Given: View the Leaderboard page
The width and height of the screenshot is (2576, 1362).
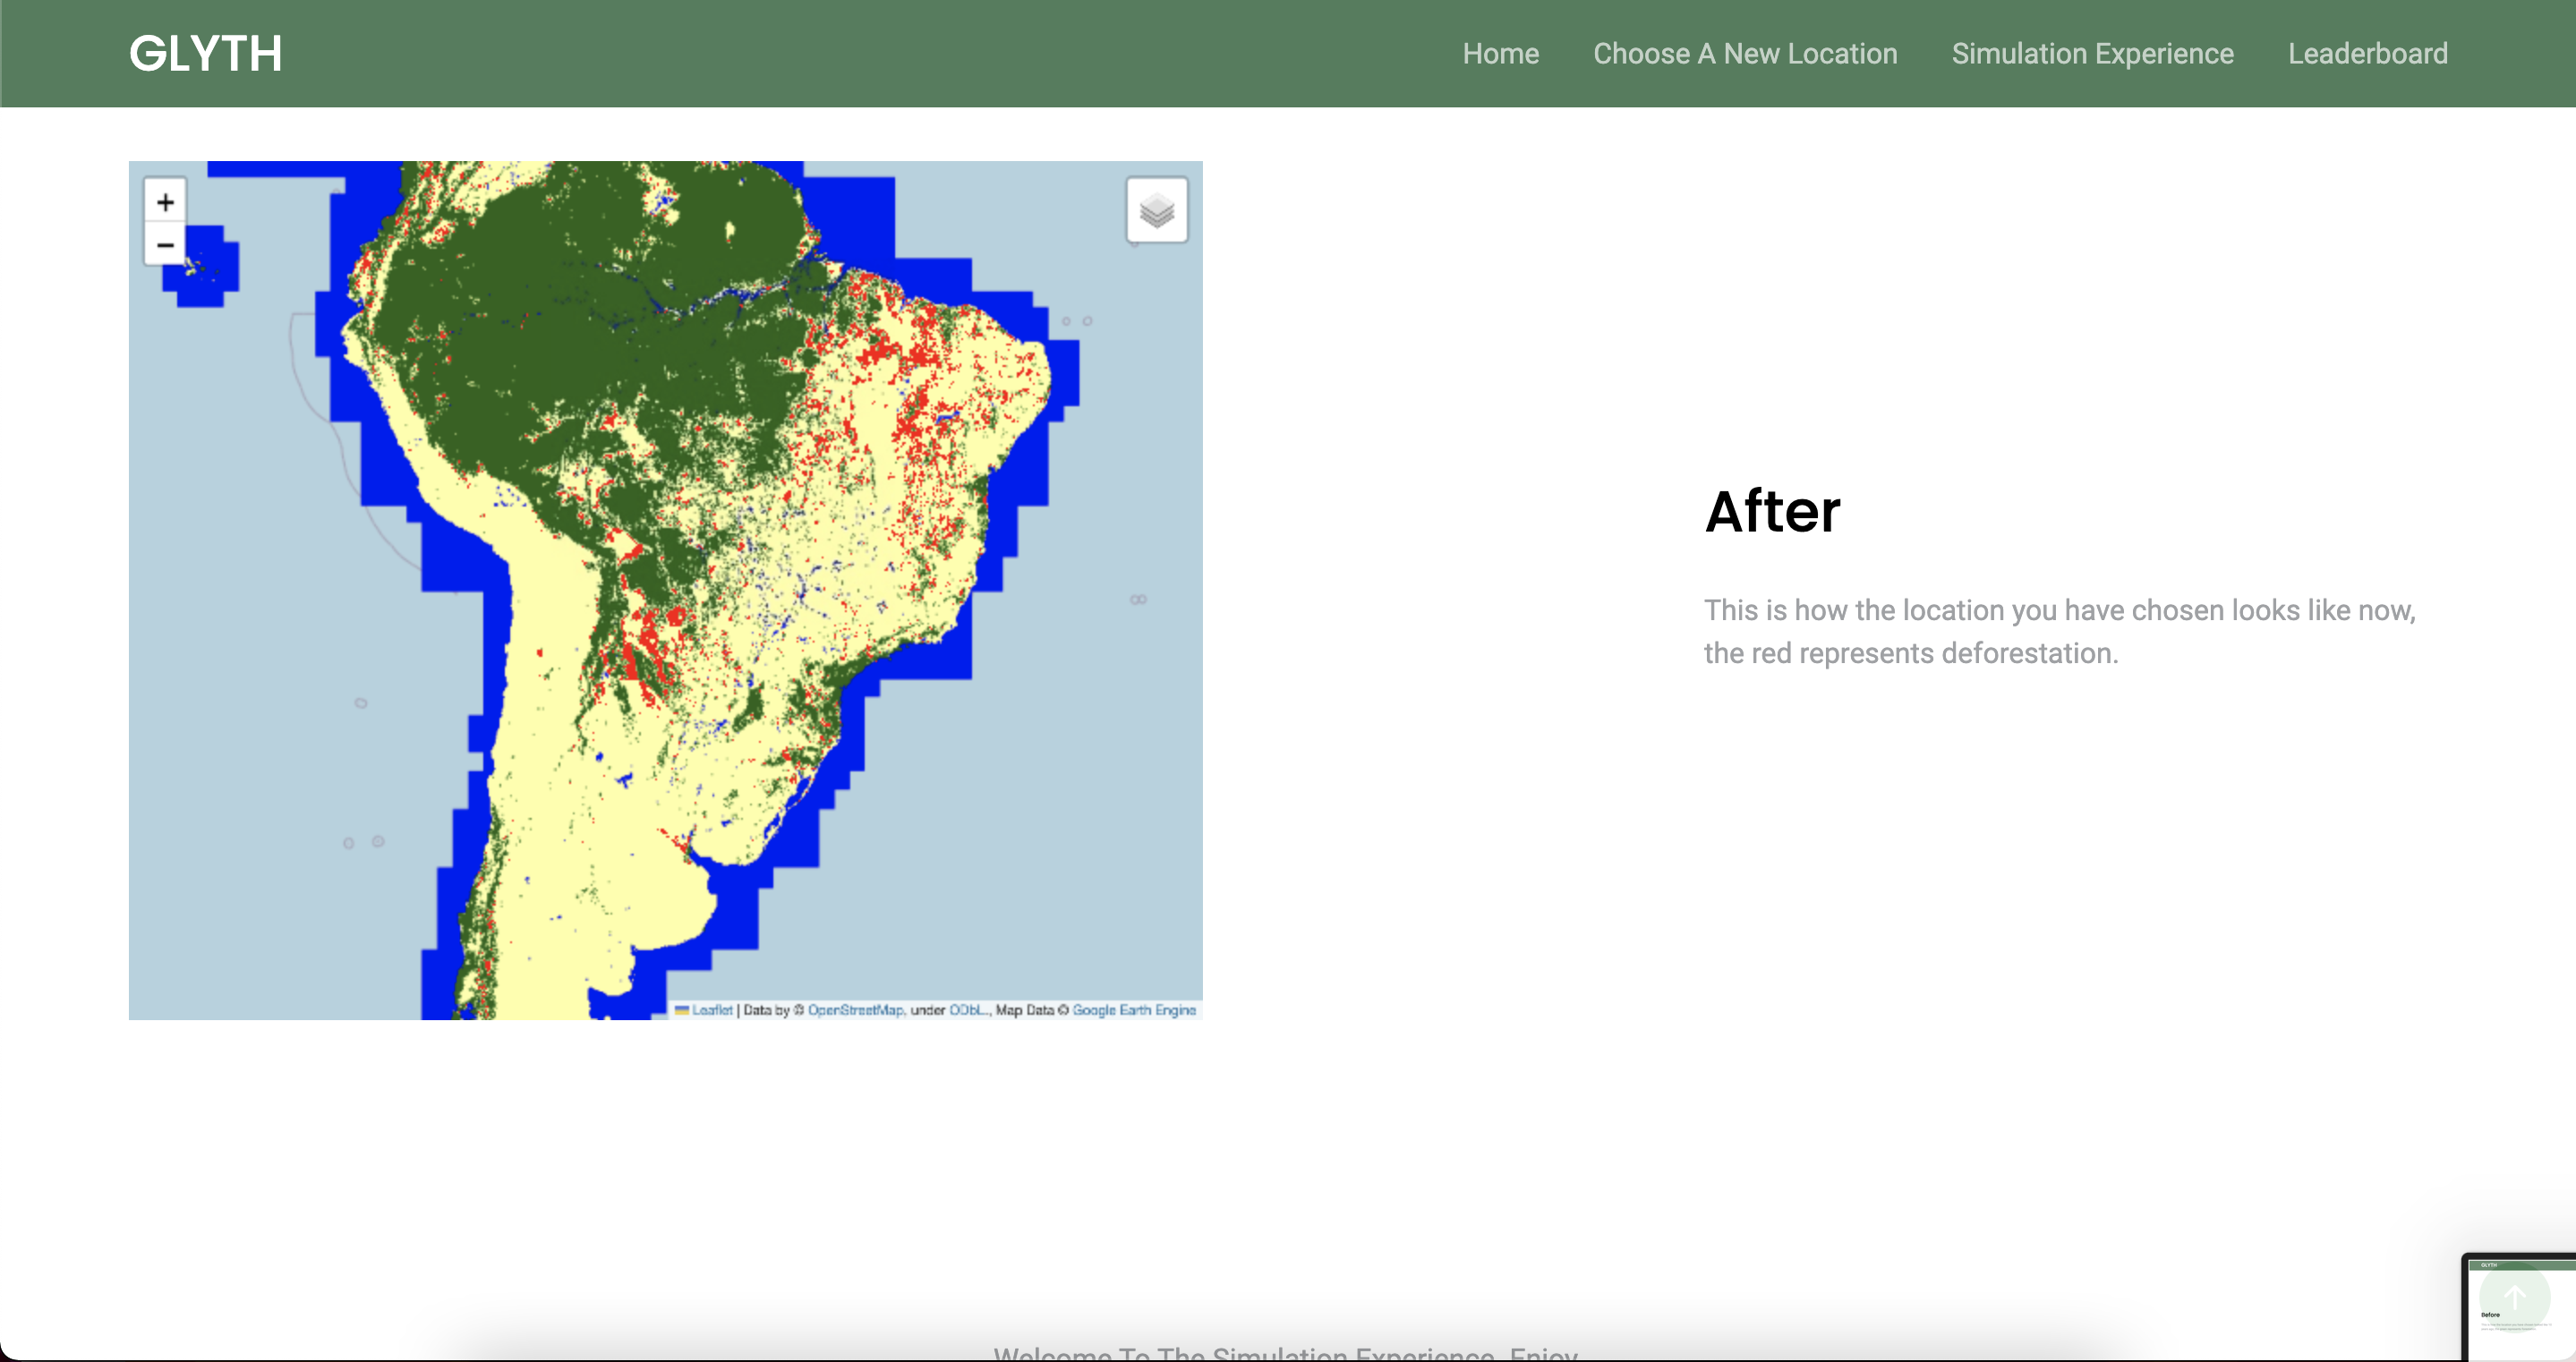Looking at the screenshot, I should (2367, 54).
